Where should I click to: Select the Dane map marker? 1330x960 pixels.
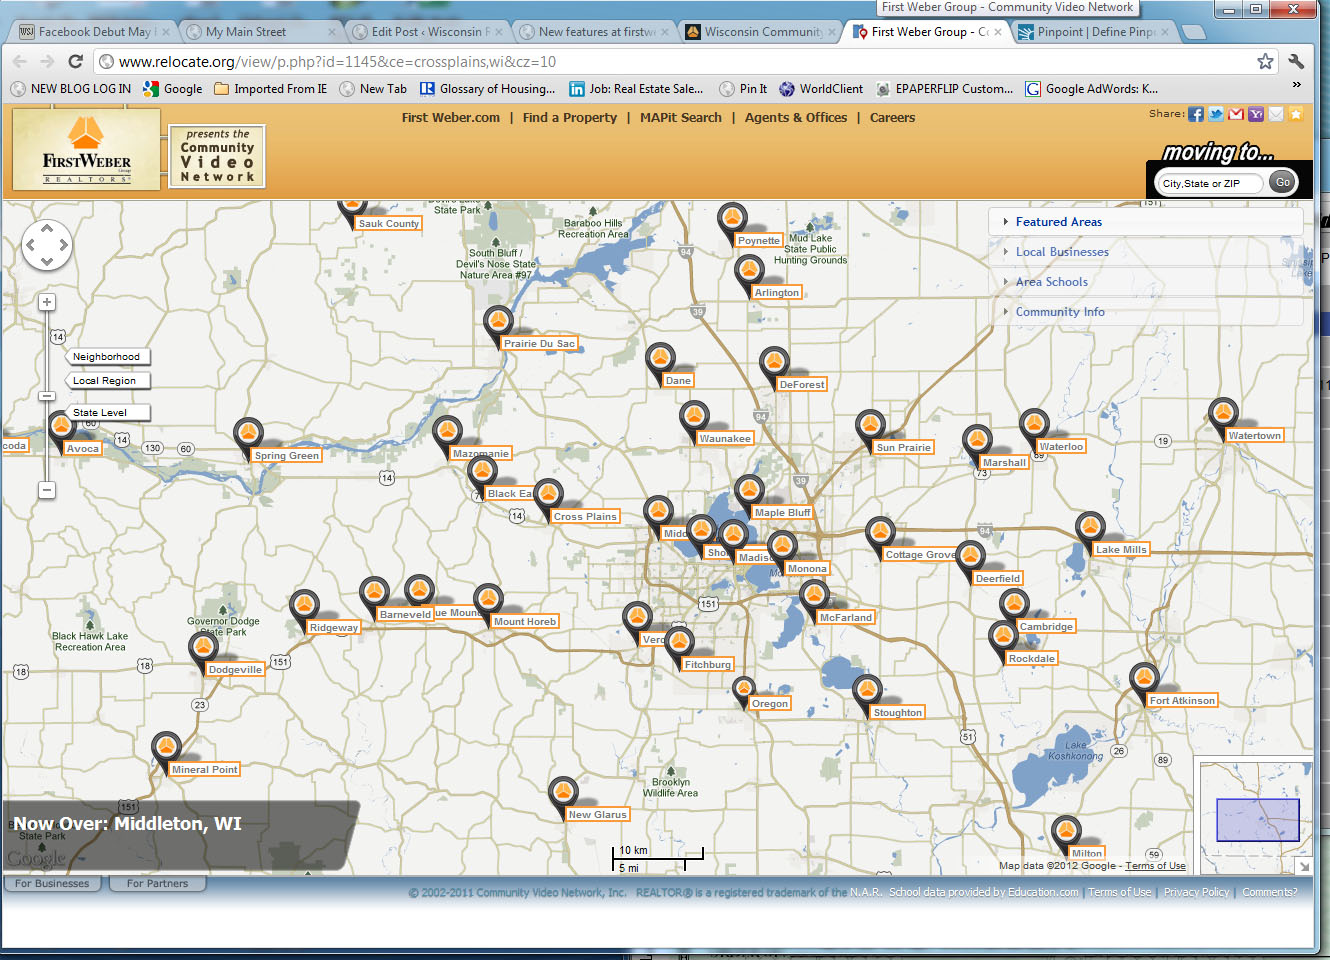pyautogui.click(x=660, y=362)
